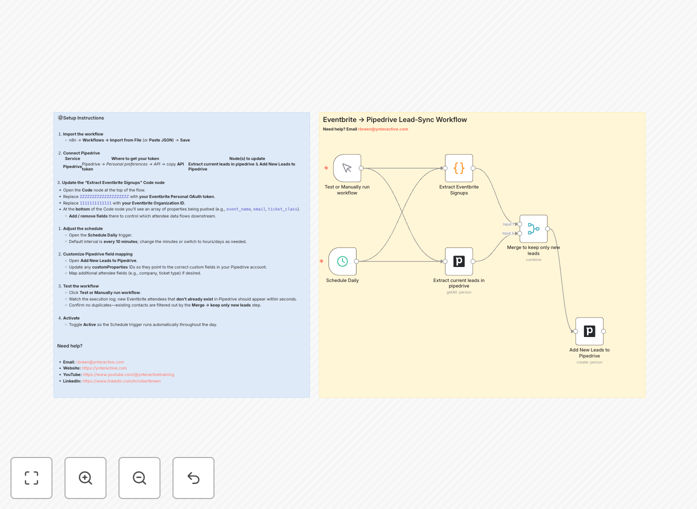Open the YouTube channel link
Screen dimensions: 697x509
(128, 374)
